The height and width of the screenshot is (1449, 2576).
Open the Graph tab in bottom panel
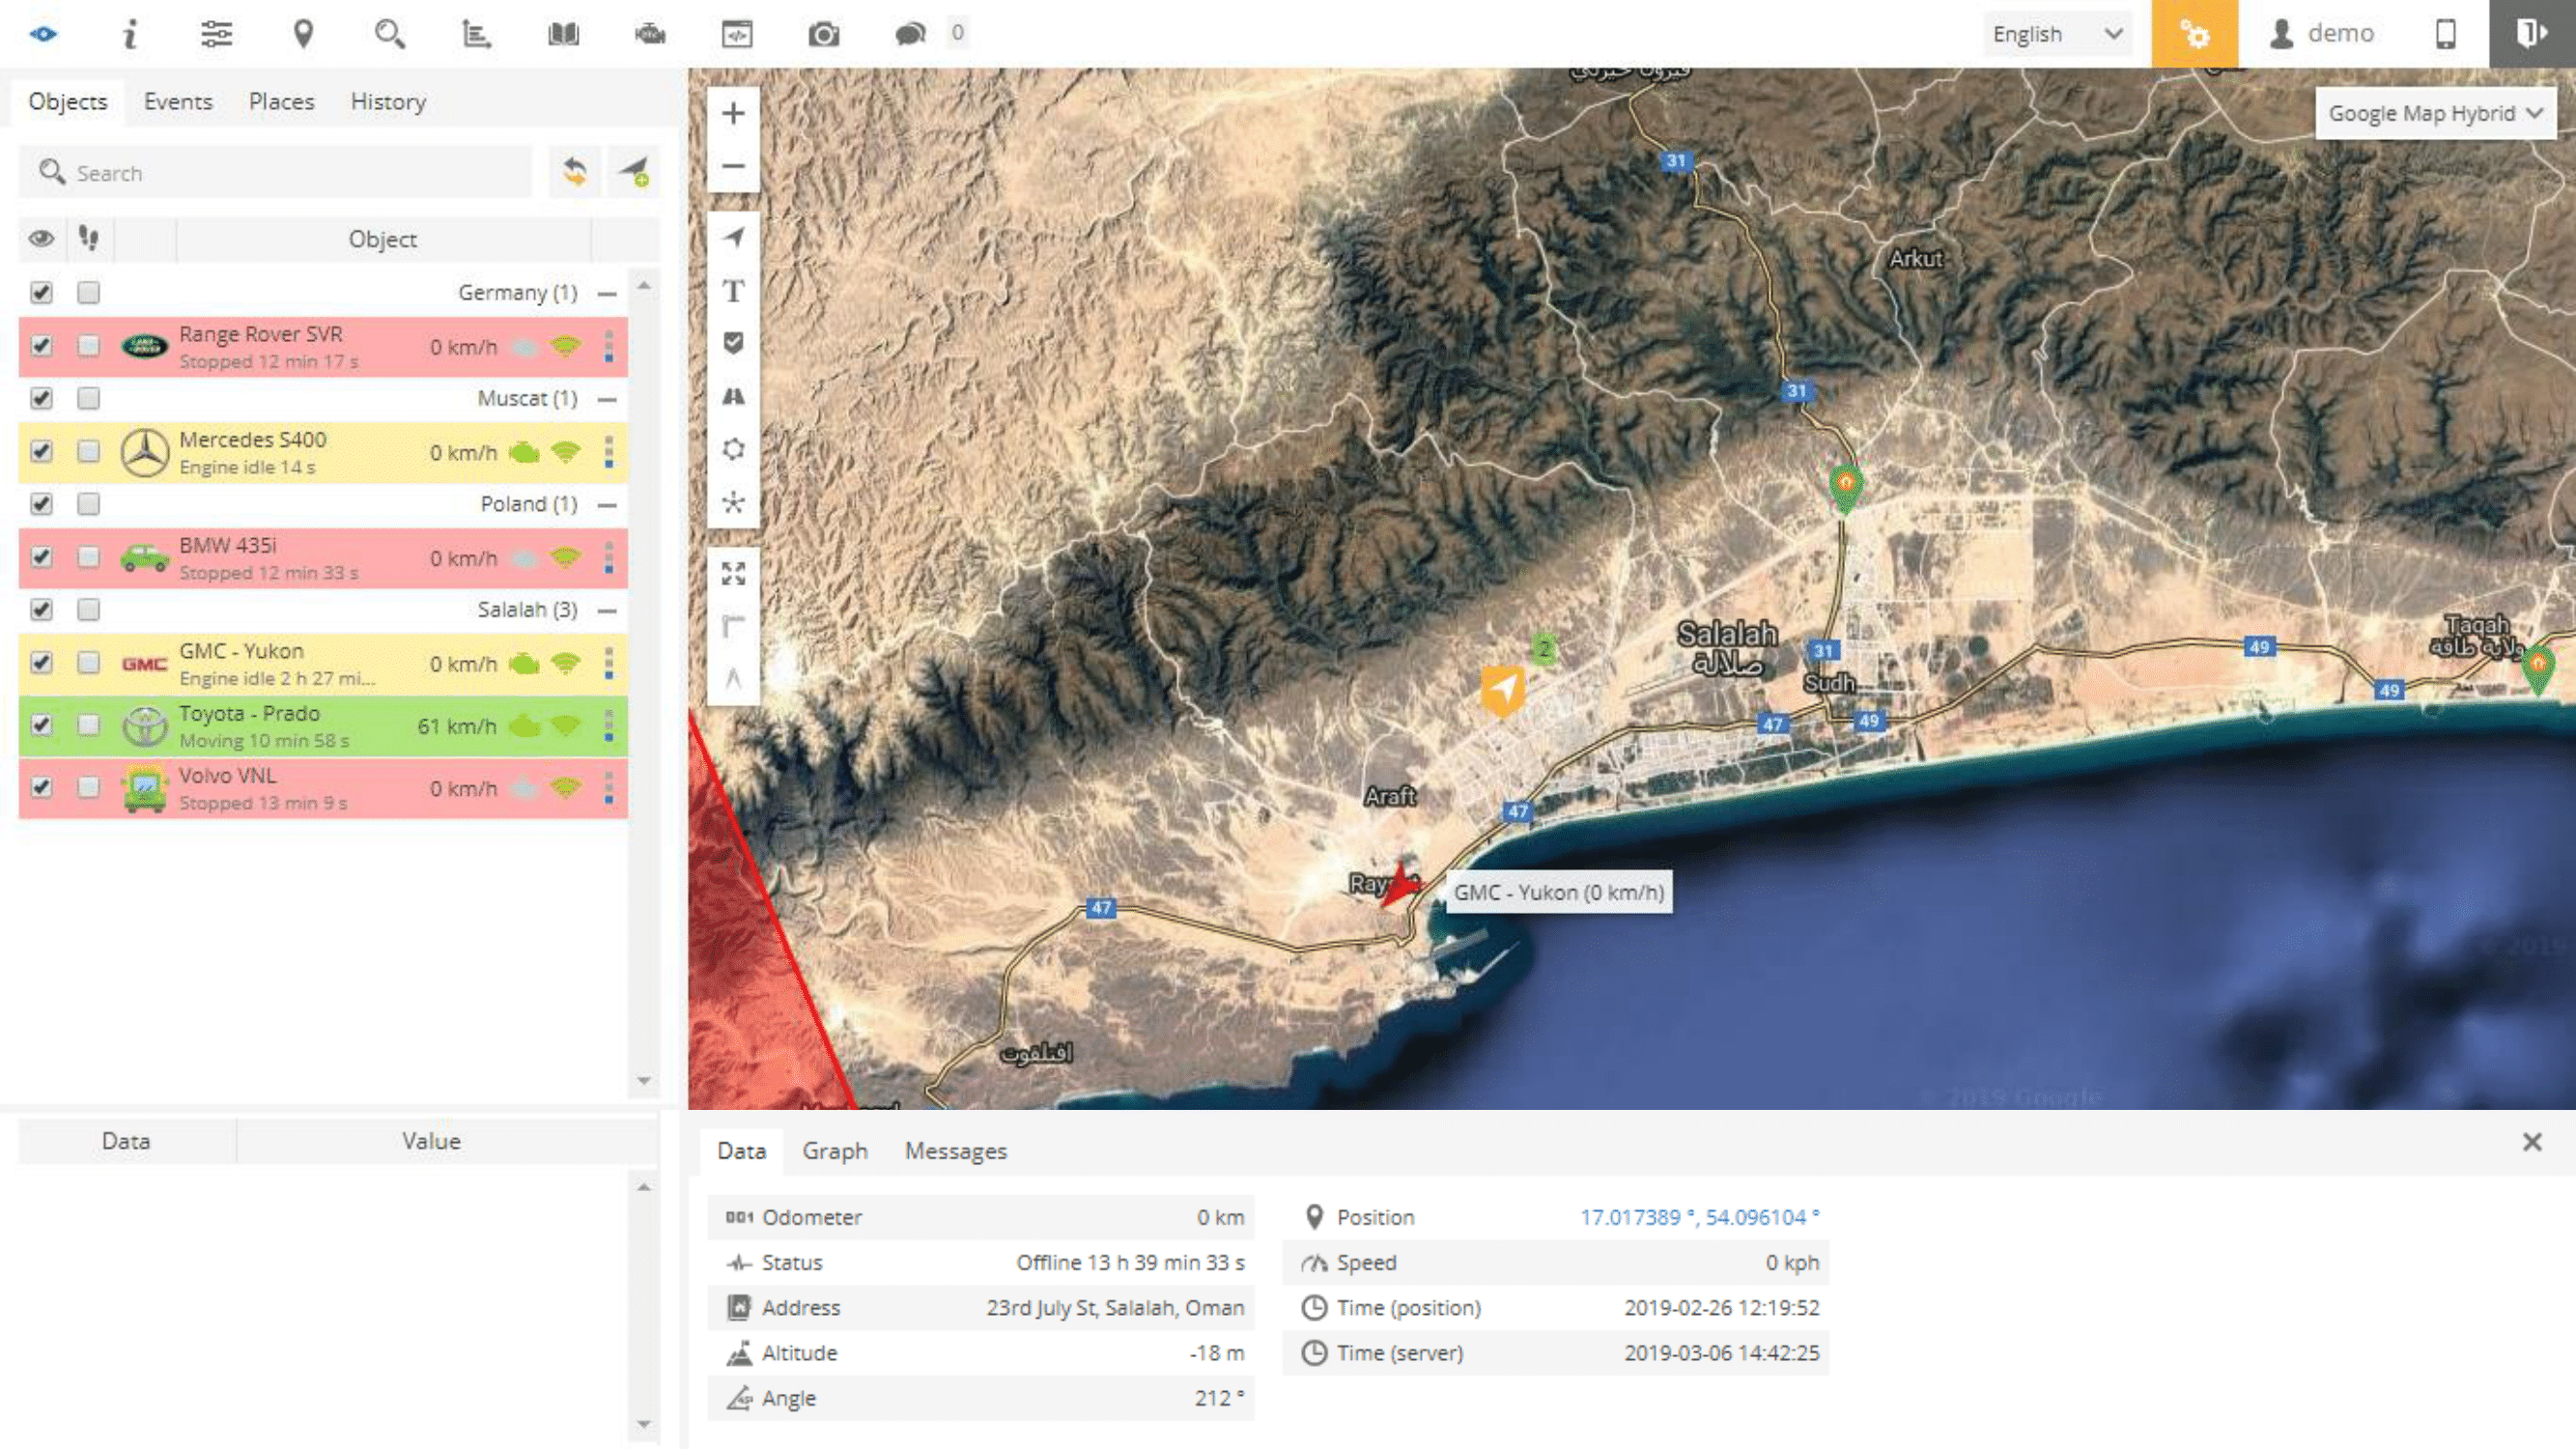(834, 1151)
